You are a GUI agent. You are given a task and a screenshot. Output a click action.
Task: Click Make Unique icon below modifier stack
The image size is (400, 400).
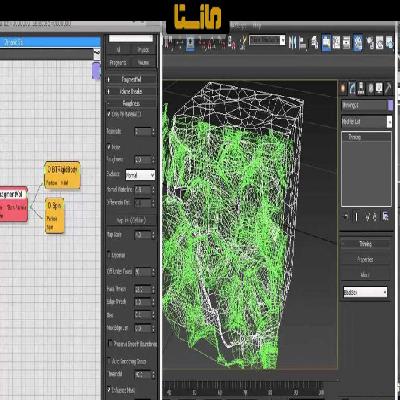pos(367,217)
